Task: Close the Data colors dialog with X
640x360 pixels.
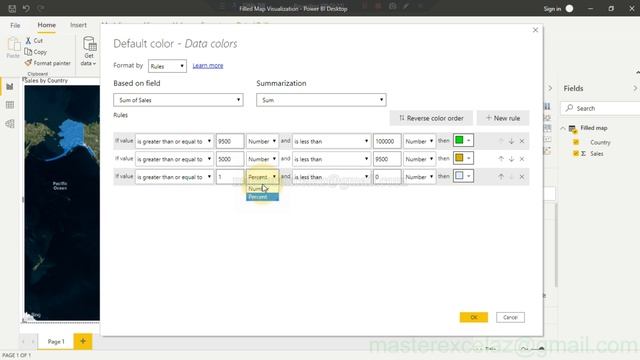Action: [x=536, y=30]
